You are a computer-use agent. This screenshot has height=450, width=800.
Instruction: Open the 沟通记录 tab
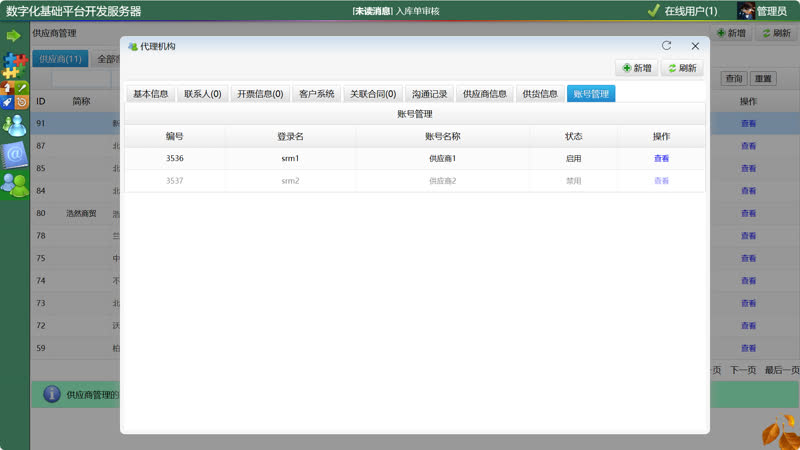430,94
